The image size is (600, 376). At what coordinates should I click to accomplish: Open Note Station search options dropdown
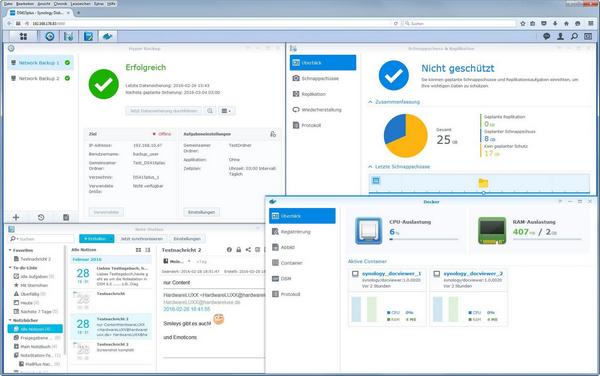pos(14,239)
